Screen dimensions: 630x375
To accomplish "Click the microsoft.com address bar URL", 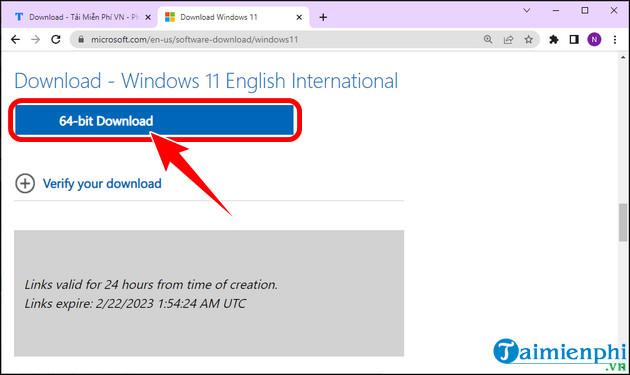I will [194, 39].
